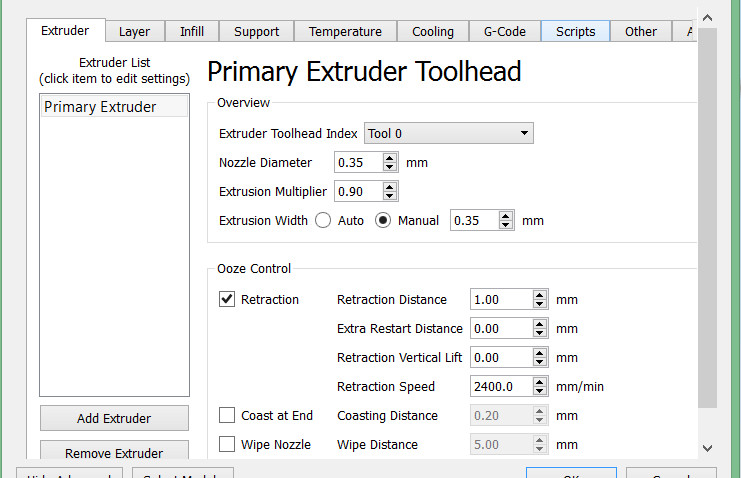This screenshot has height=478, width=741.
Task: Open the Temperature tab
Action: click(x=345, y=31)
